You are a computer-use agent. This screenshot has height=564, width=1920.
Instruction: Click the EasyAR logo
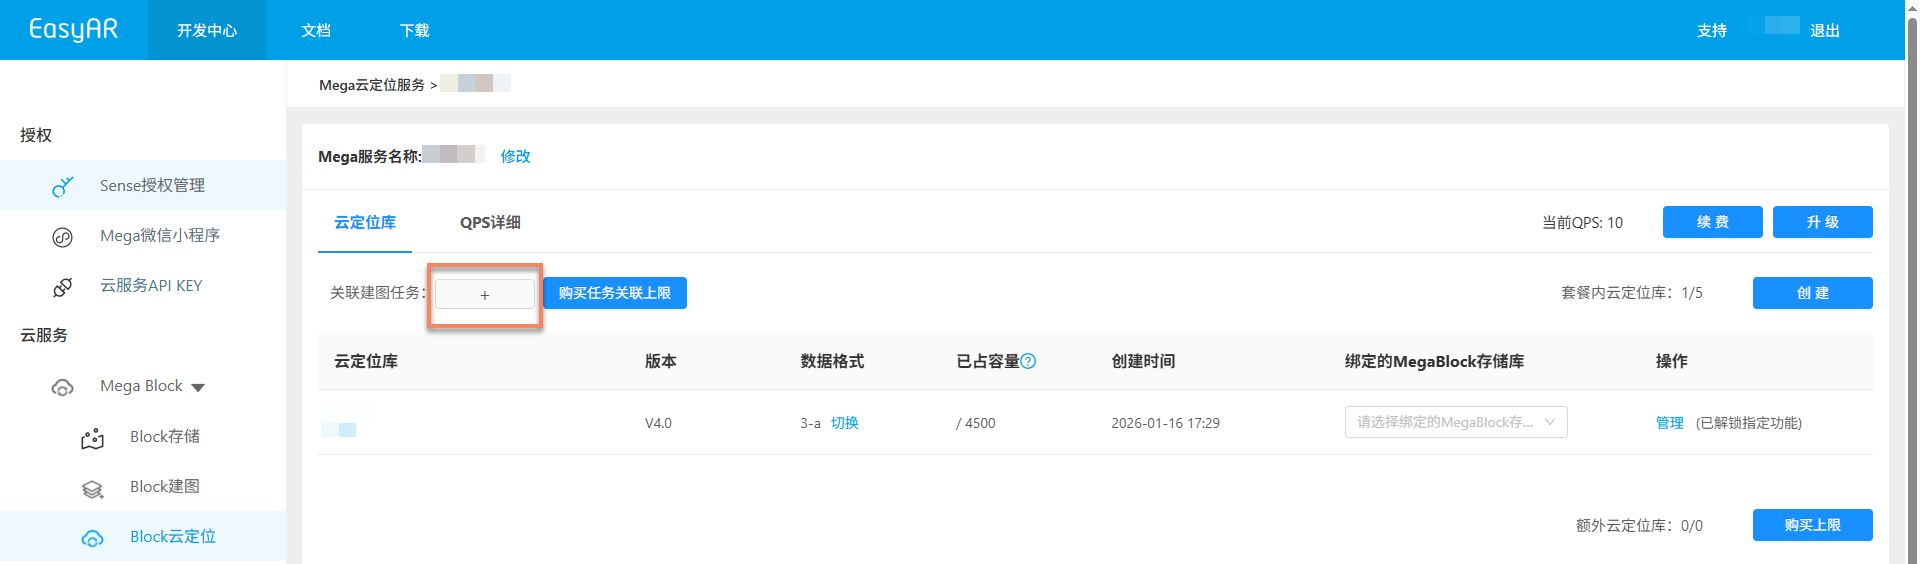coord(73,30)
